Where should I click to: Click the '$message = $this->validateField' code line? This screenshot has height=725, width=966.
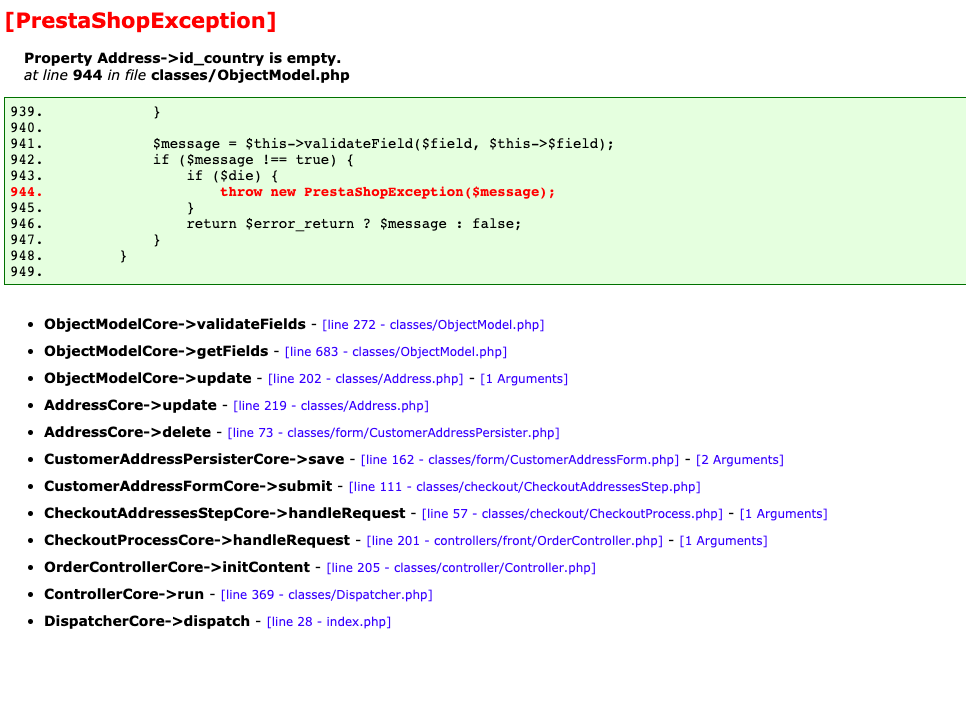tap(383, 144)
